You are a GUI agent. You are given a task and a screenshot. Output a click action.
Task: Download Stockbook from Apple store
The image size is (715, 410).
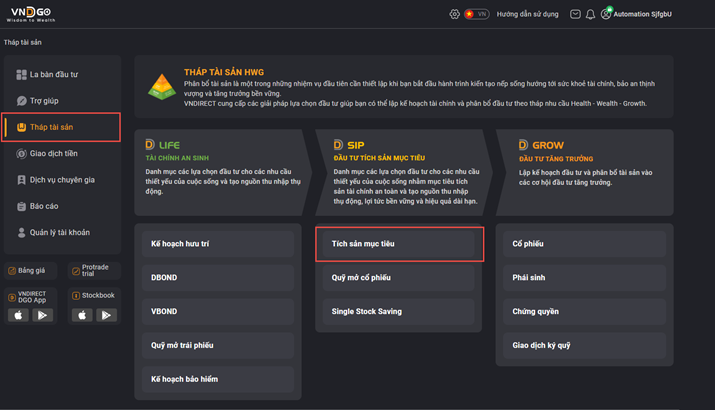pos(82,315)
